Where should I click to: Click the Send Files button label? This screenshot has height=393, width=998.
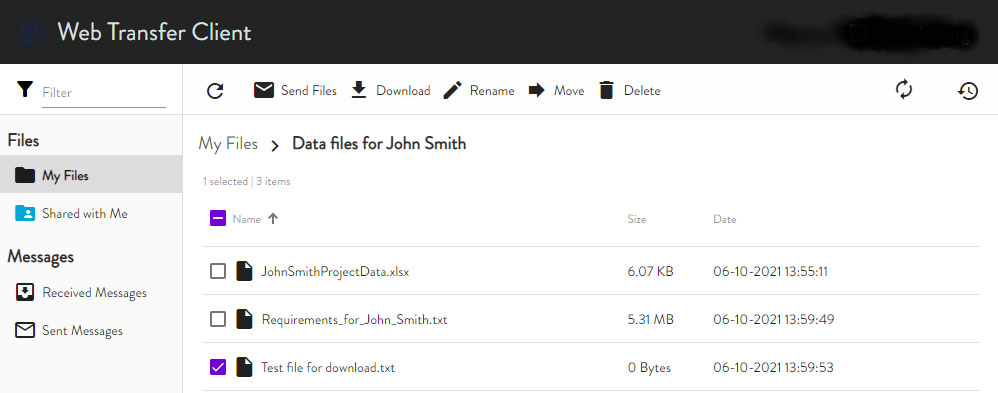click(309, 90)
